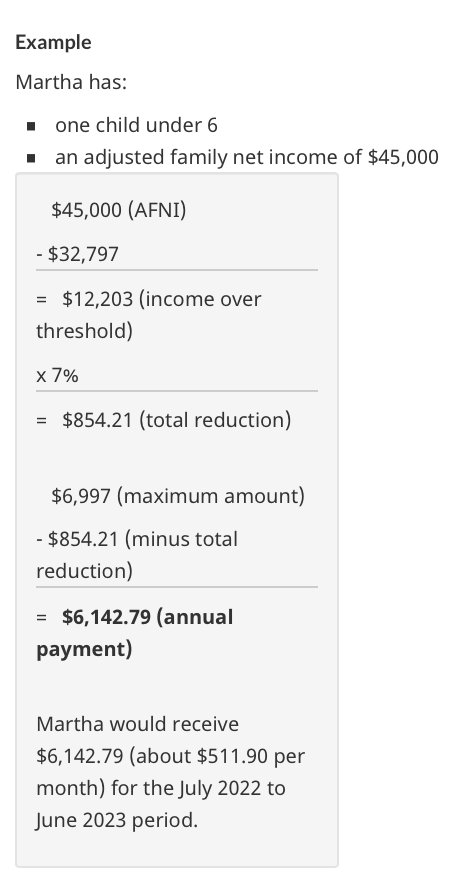Click the square bullet before 'an adjusted family net income'
This screenshot has height=888, width=462.
click(31, 158)
